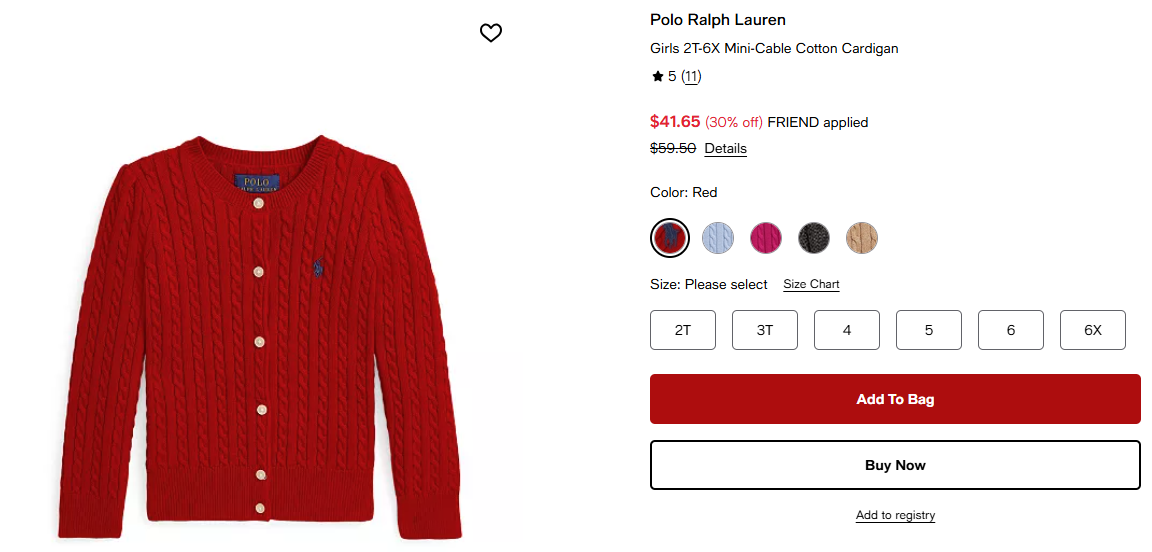This screenshot has width=1152, height=552.
Task: Pick the pink color swatch
Action: pyautogui.click(x=766, y=238)
